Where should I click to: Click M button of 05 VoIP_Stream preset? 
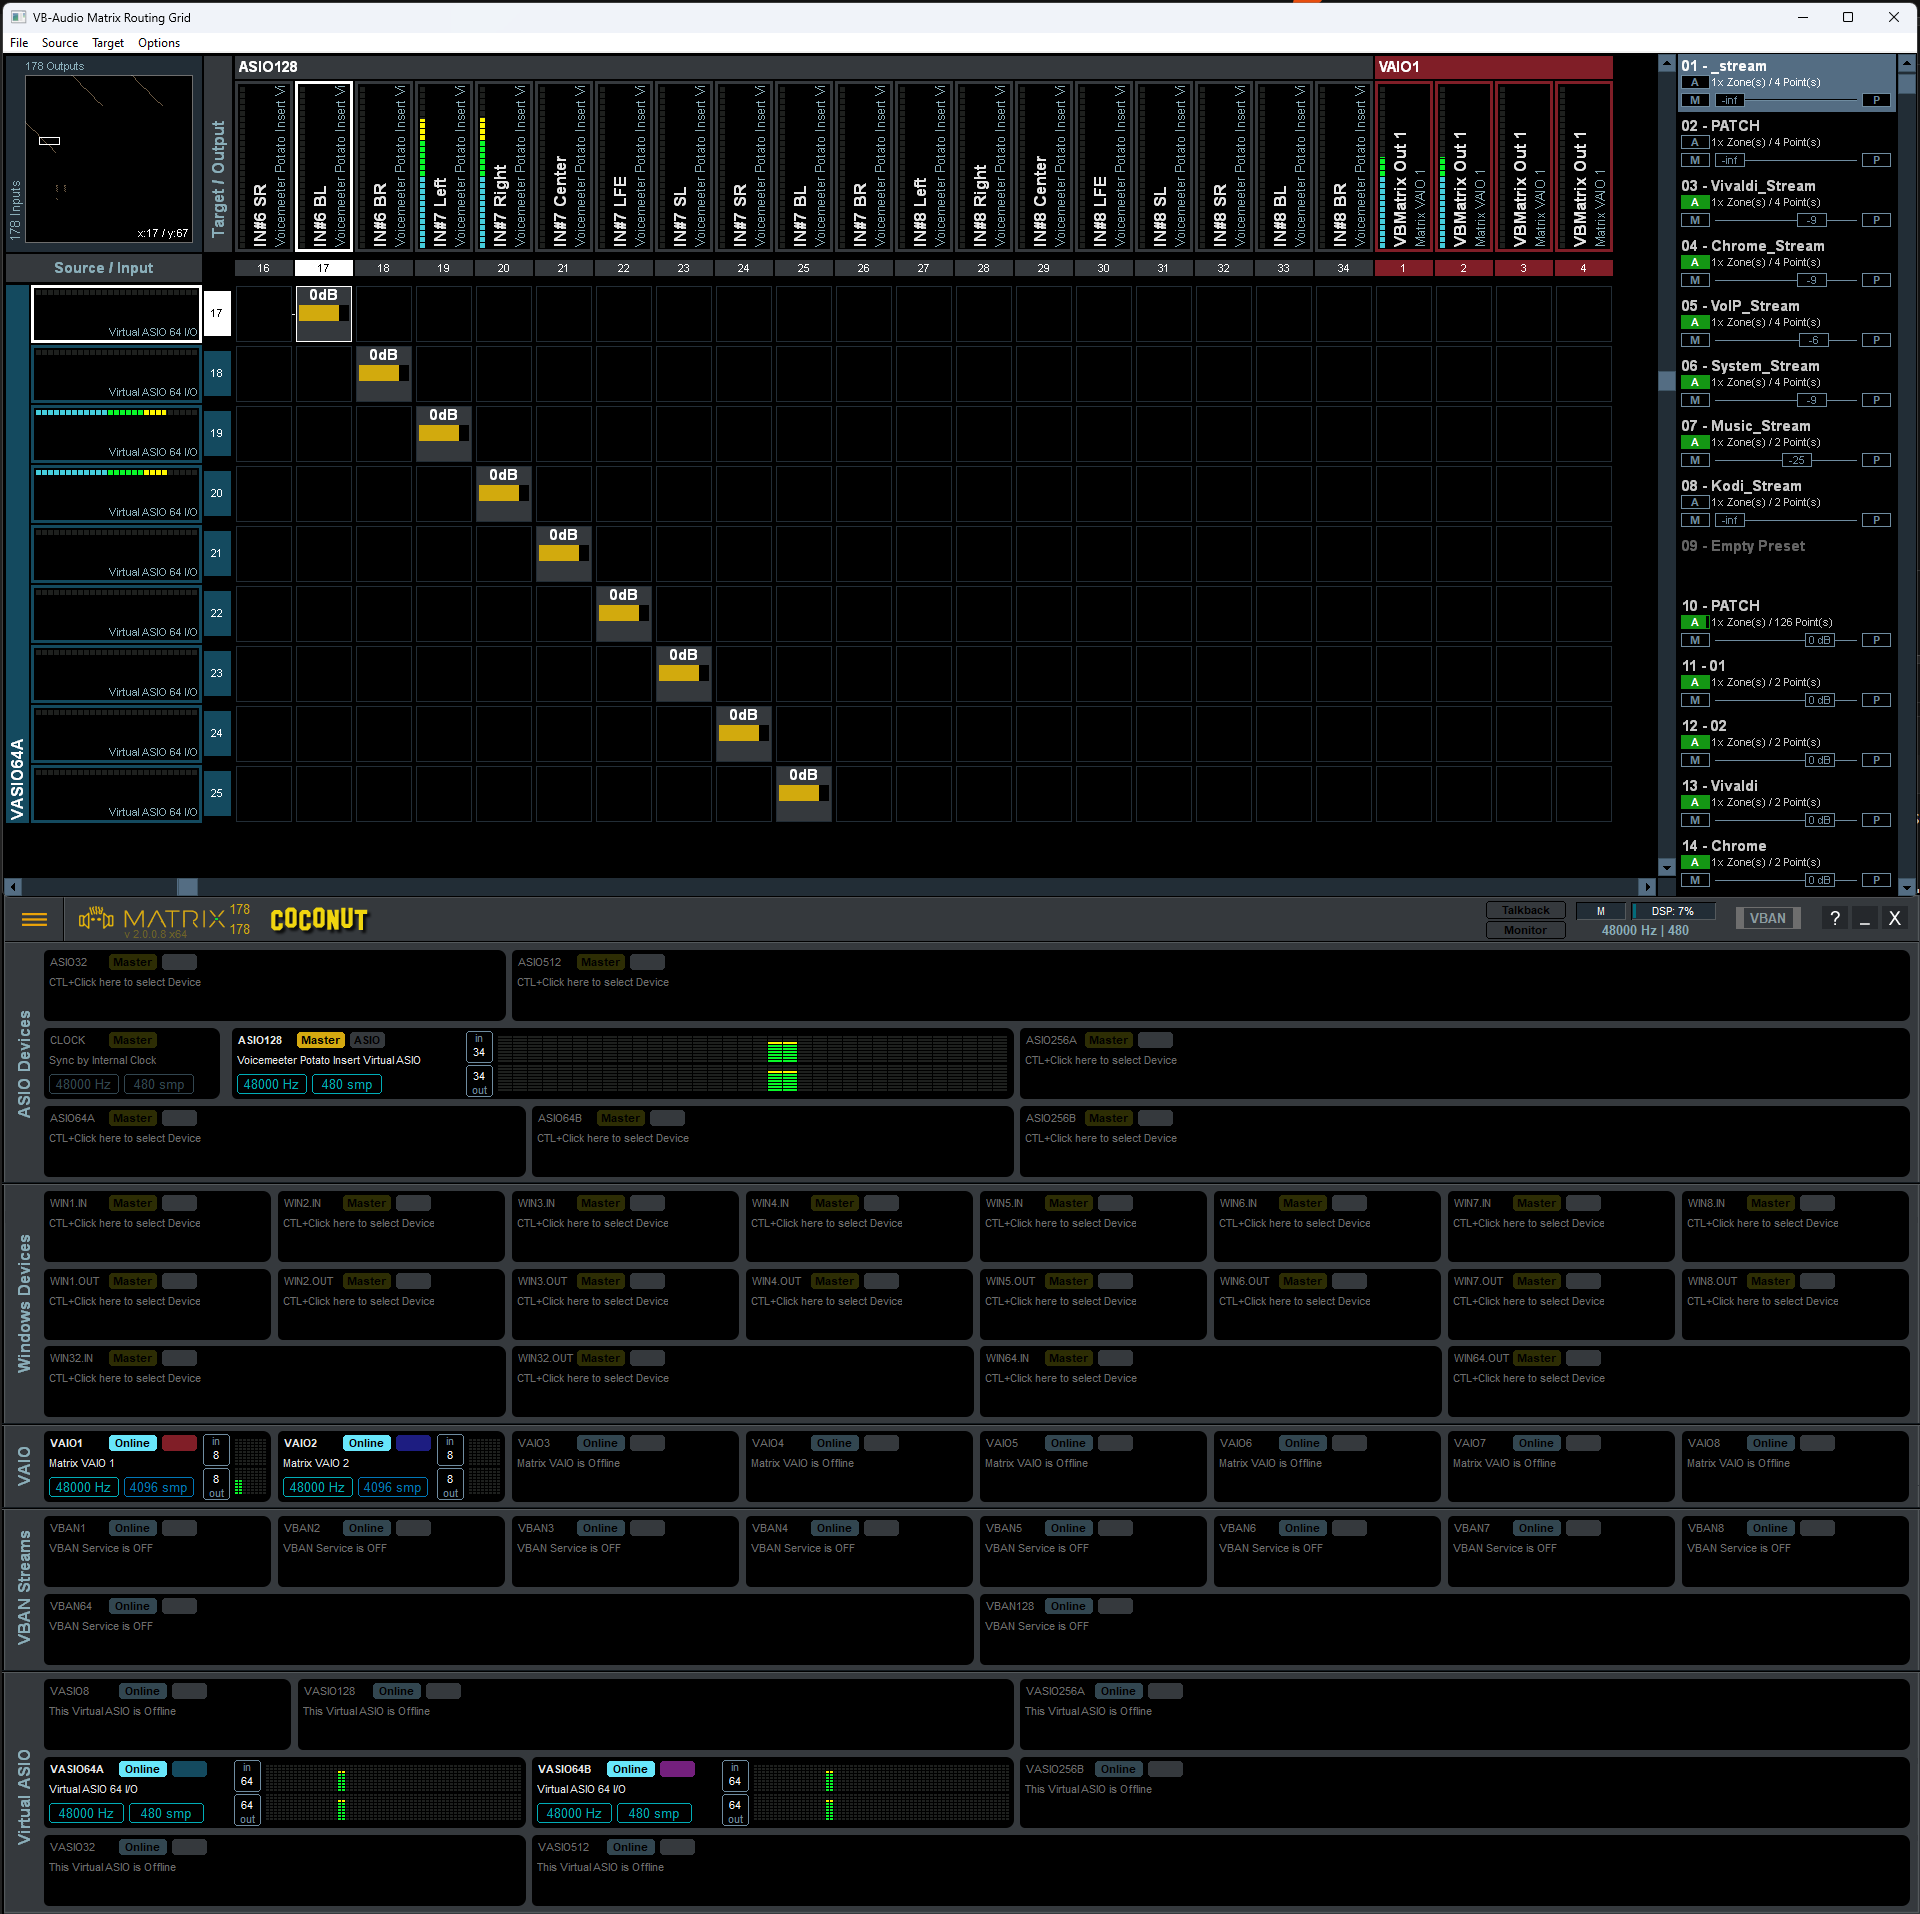[x=1695, y=340]
